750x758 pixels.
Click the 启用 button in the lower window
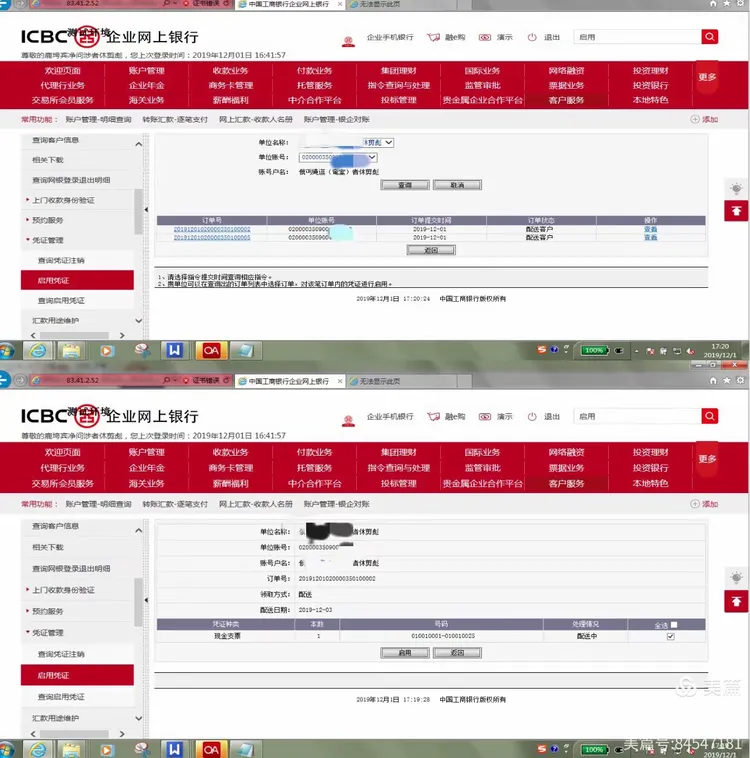[405, 653]
